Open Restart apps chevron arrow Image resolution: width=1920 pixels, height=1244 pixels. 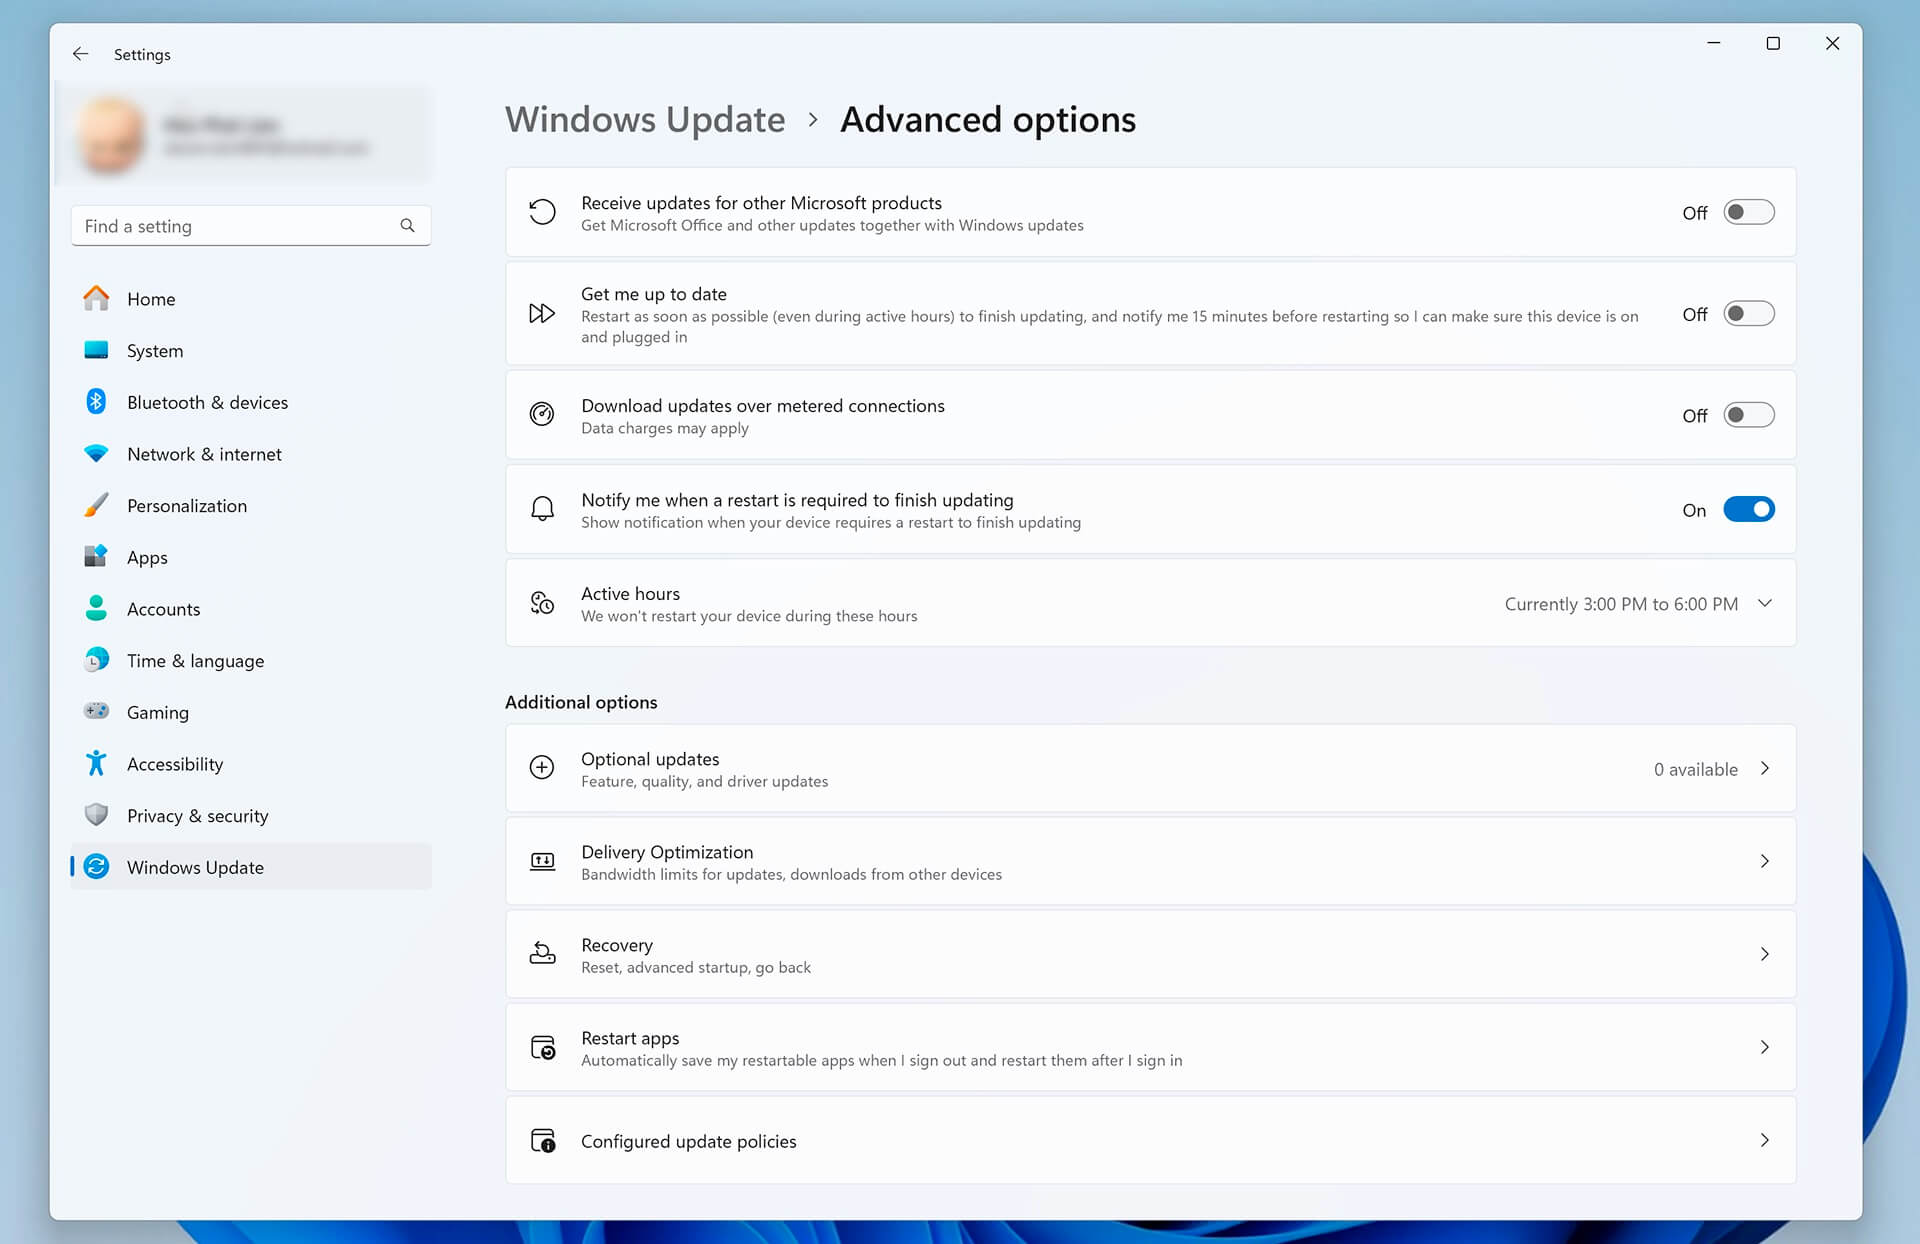coord(1765,1047)
